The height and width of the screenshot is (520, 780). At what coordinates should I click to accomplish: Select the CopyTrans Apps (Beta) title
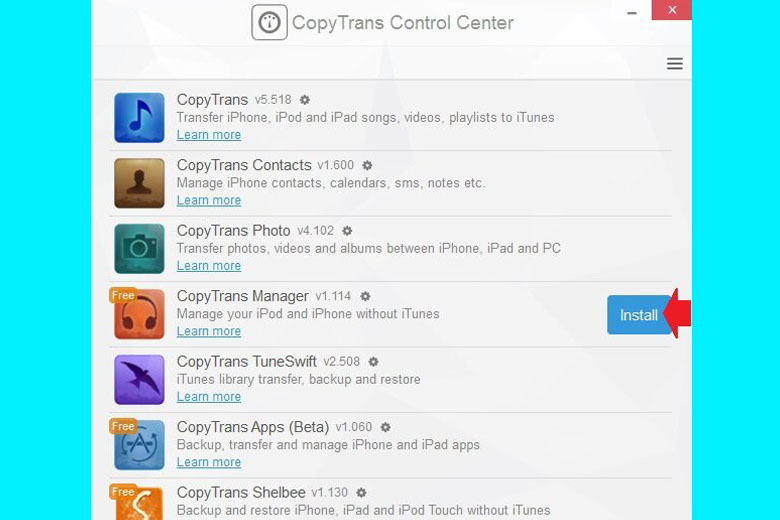click(x=253, y=427)
